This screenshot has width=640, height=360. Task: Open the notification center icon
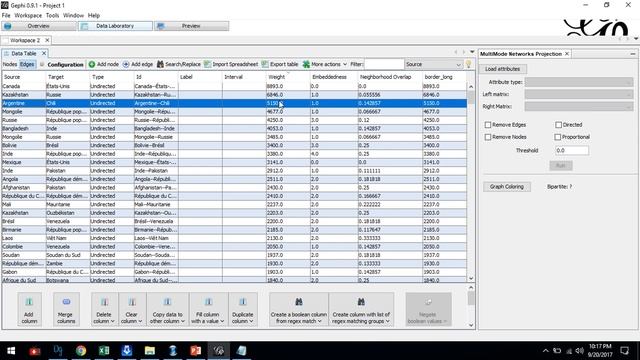point(624,351)
